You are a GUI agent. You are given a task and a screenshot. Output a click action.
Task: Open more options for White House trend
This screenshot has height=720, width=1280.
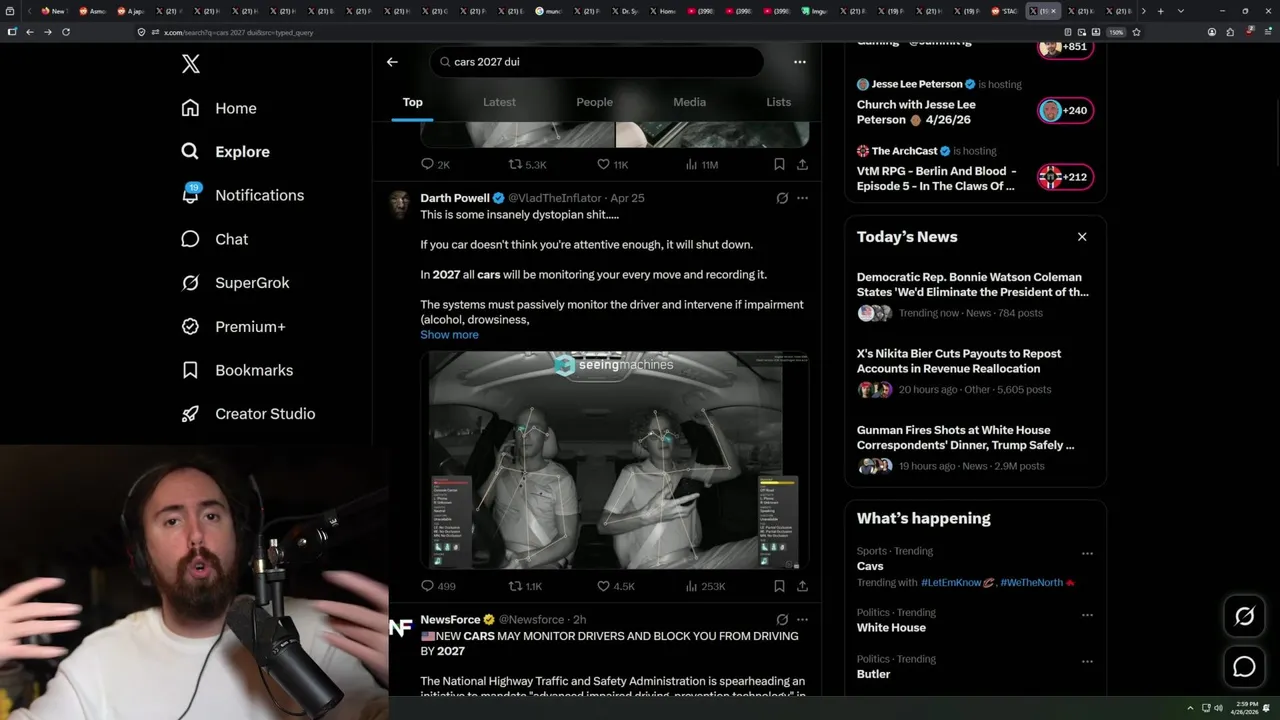pyautogui.click(x=1087, y=615)
